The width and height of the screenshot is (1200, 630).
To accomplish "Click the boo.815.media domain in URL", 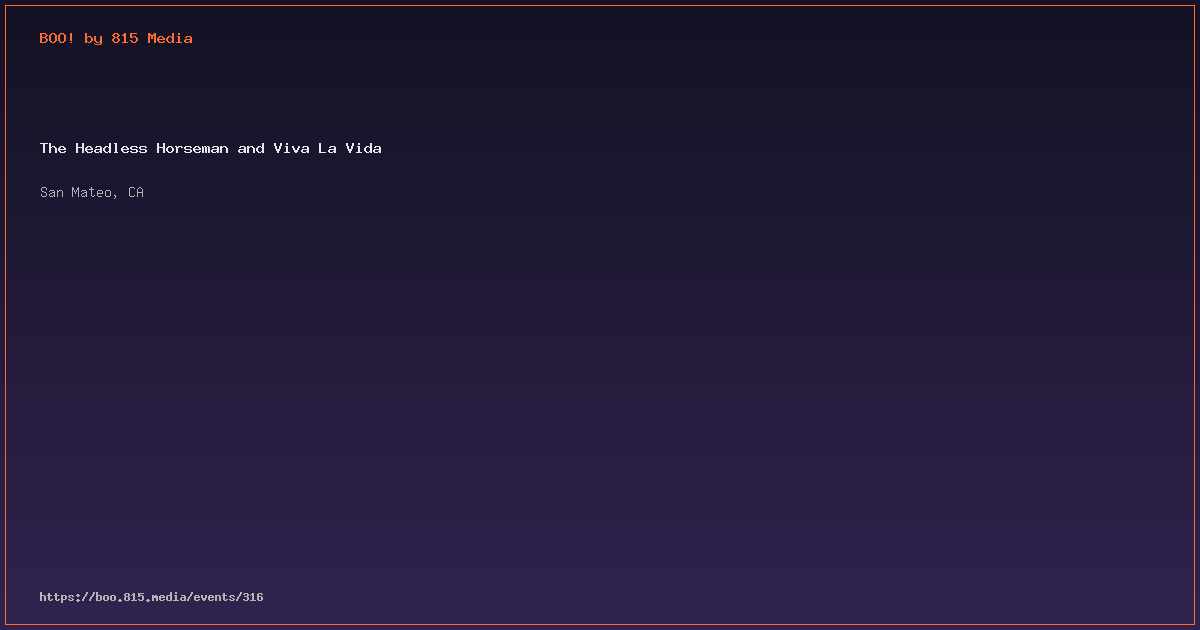I will [x=140, y=597].
